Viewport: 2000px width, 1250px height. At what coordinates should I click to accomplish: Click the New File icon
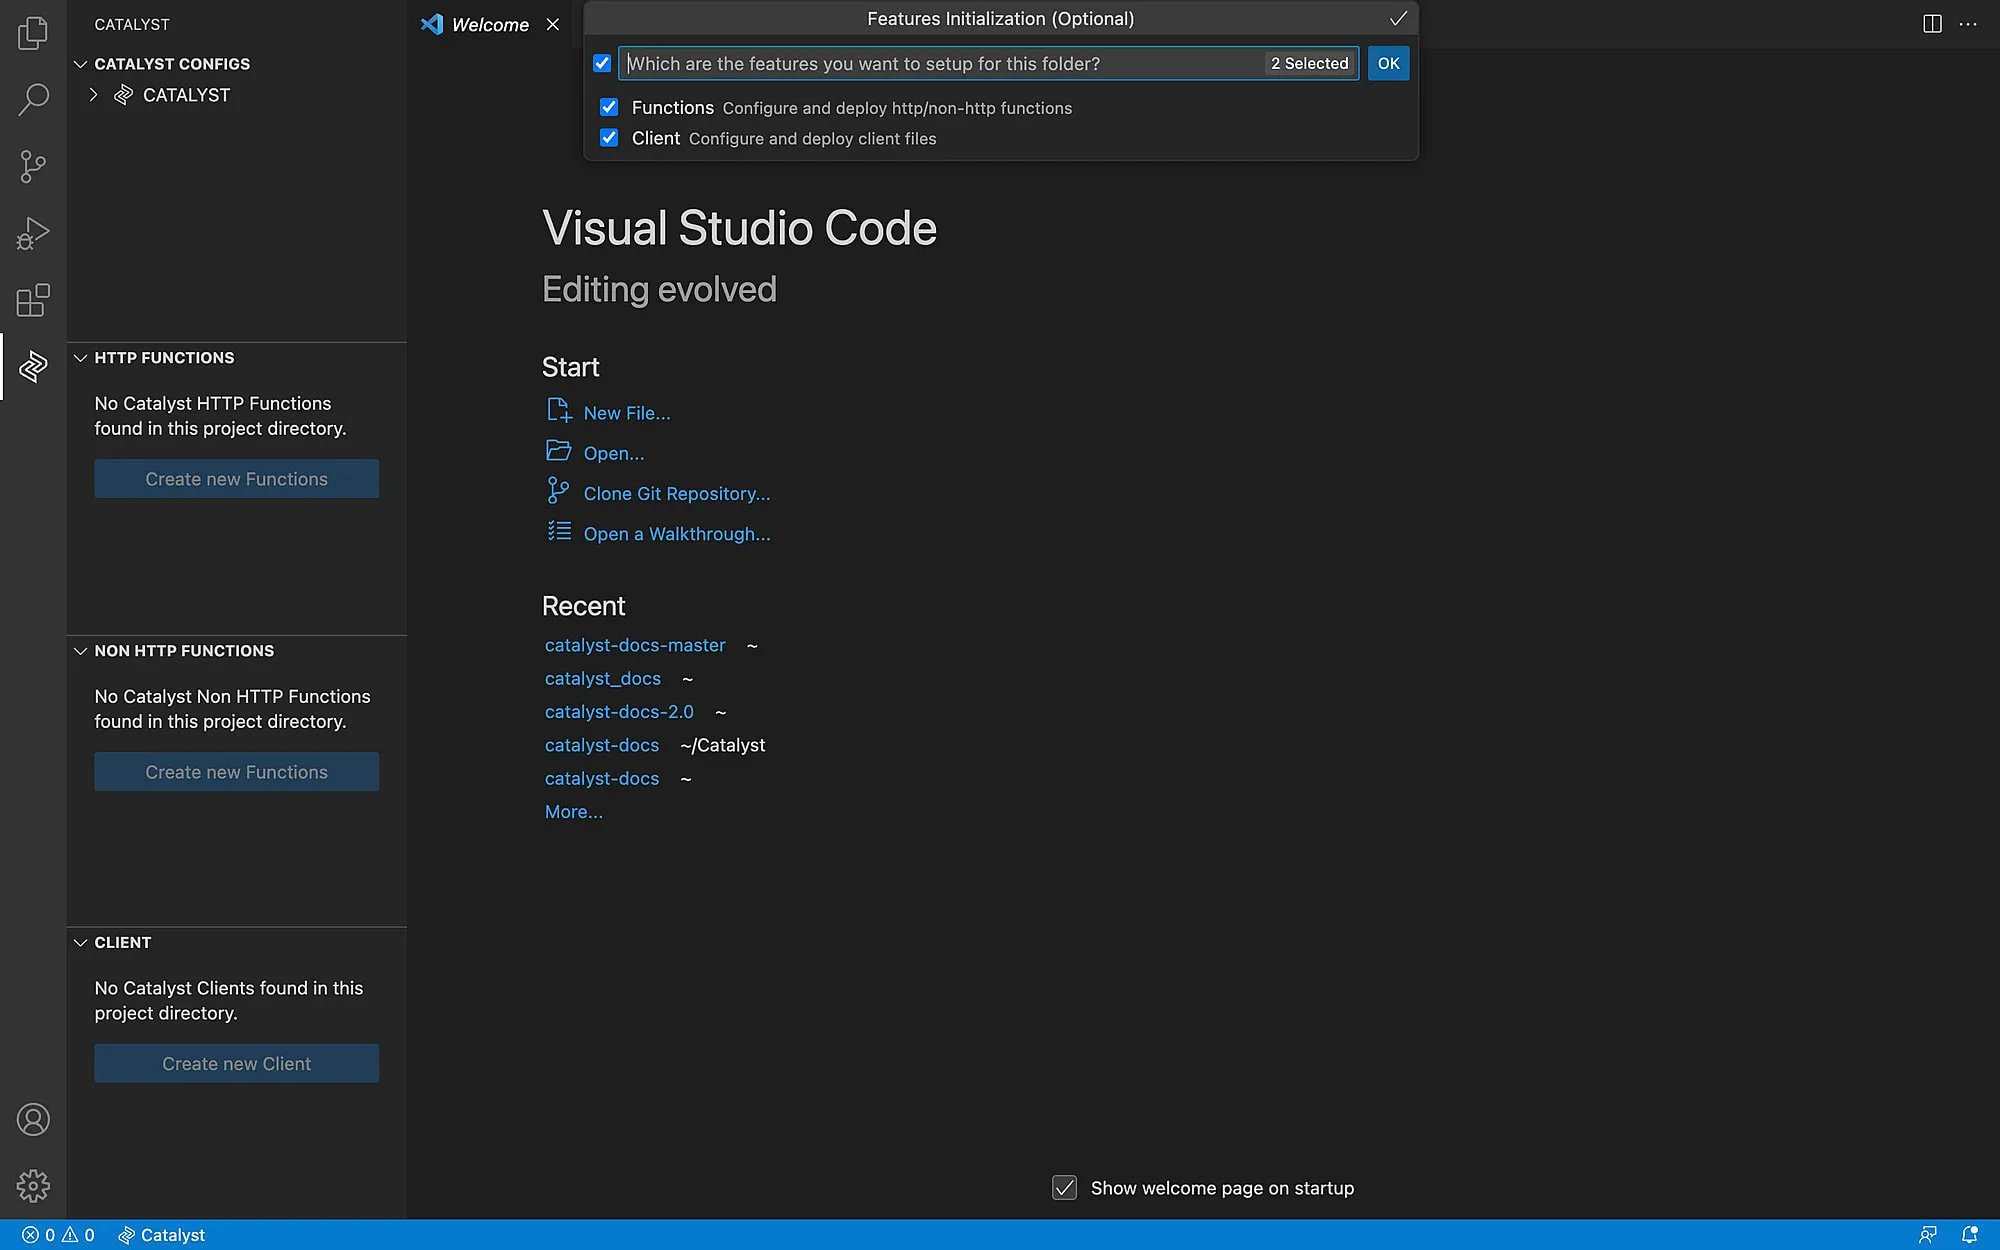point(559,411)
